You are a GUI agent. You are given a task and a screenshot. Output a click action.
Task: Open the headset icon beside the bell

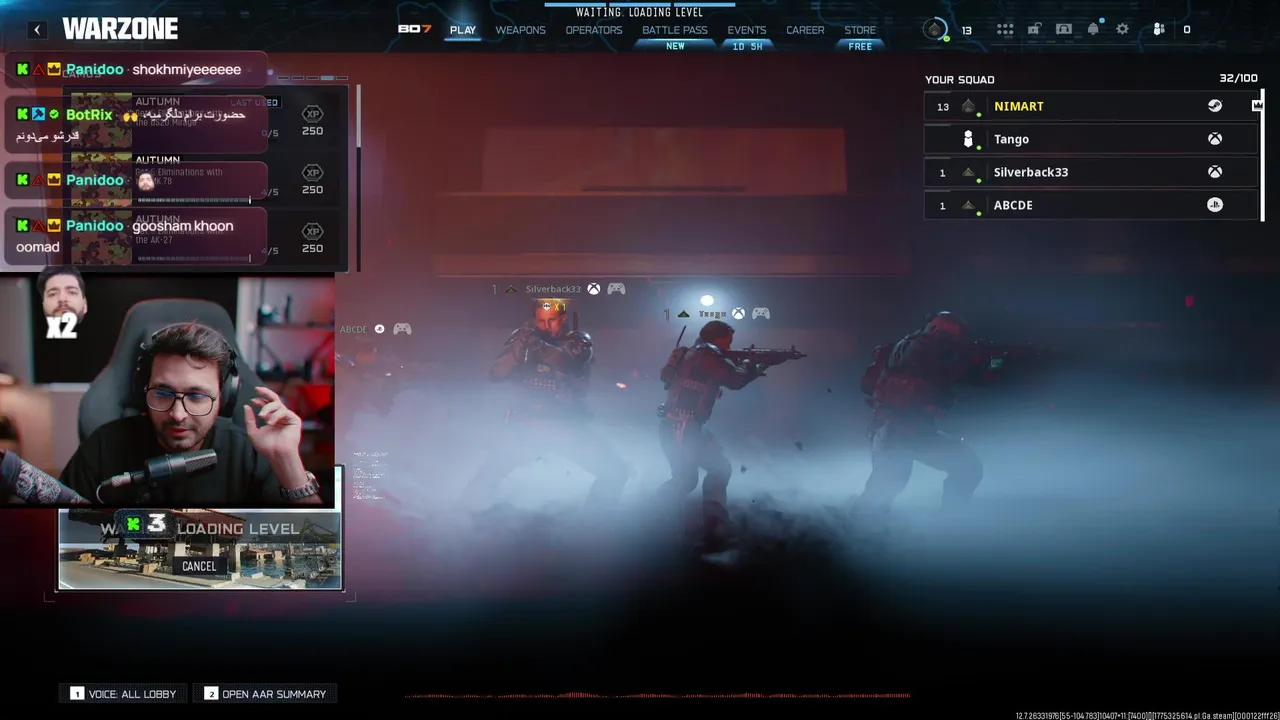click(x=1064, y=29)
